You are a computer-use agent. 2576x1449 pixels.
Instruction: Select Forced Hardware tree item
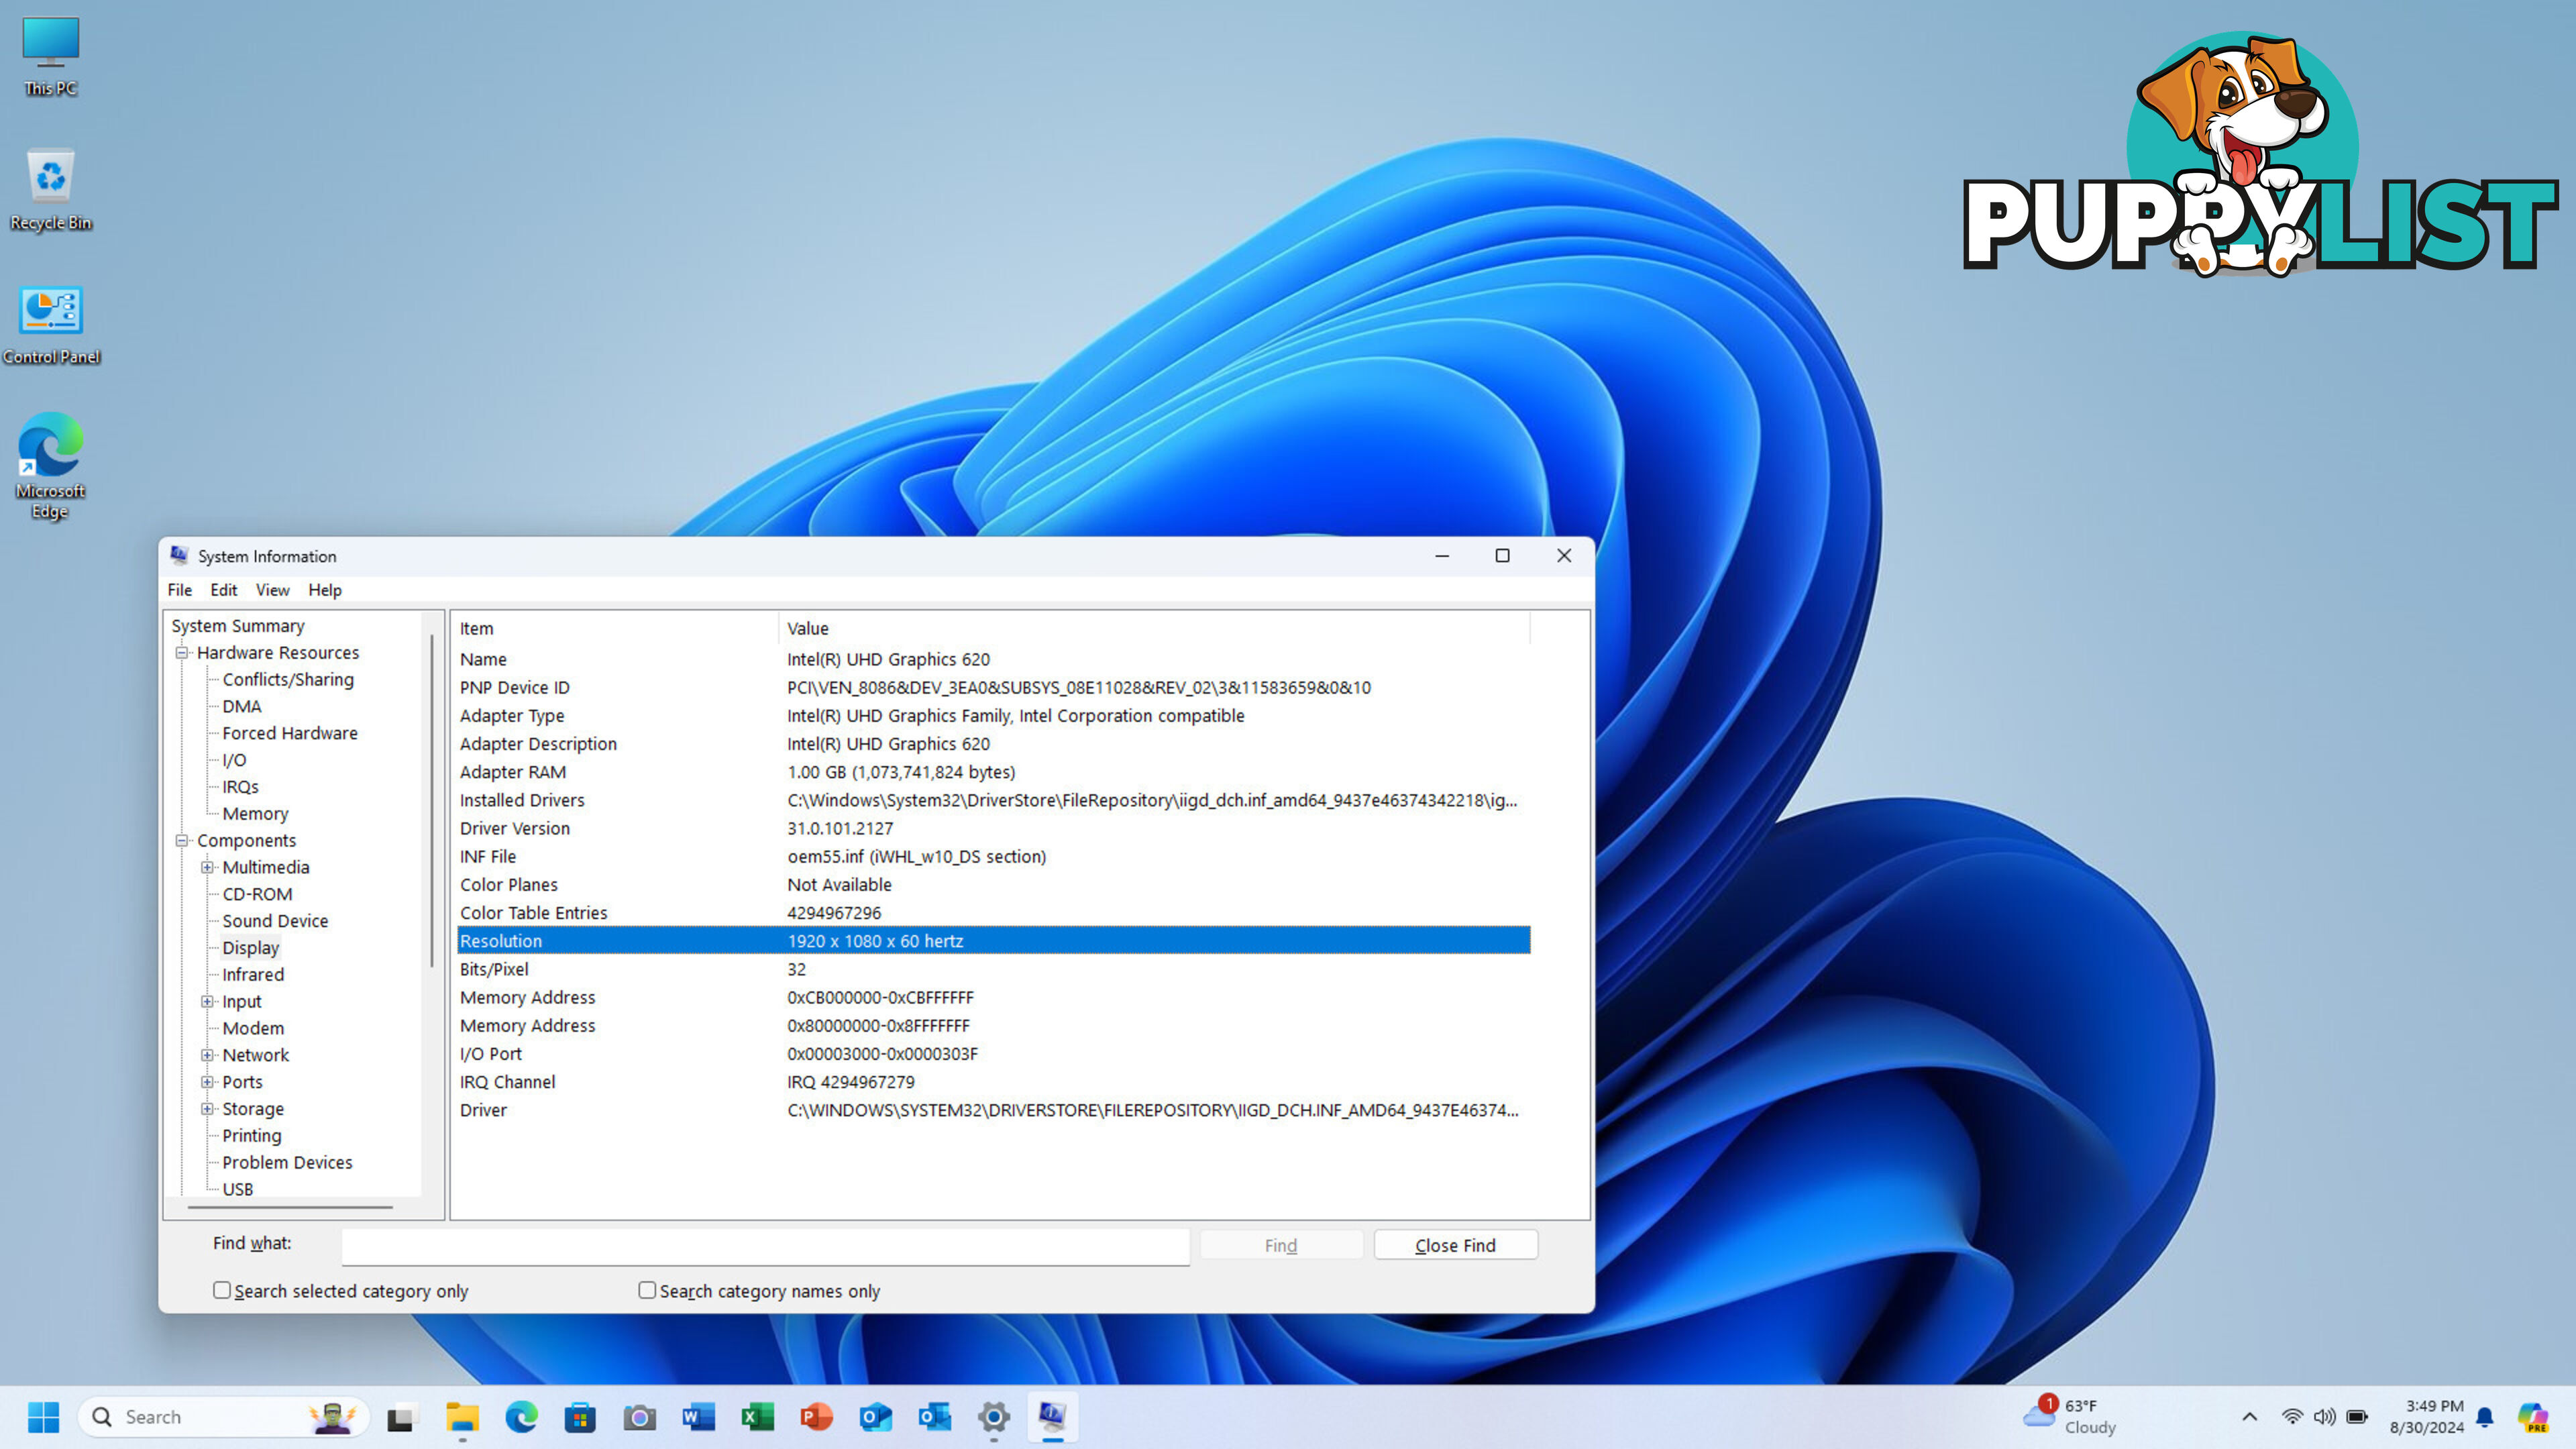pyautogui.click(x=290, y=733)
